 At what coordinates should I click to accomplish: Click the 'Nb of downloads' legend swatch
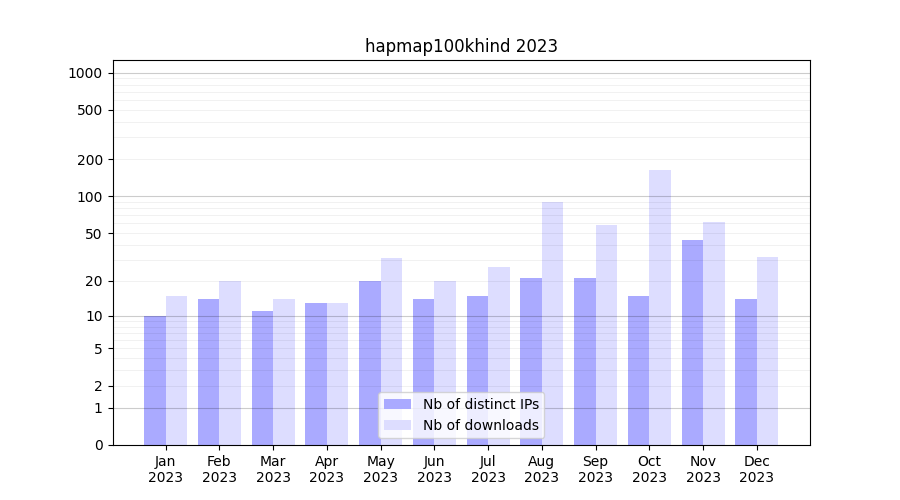point(397,425)
